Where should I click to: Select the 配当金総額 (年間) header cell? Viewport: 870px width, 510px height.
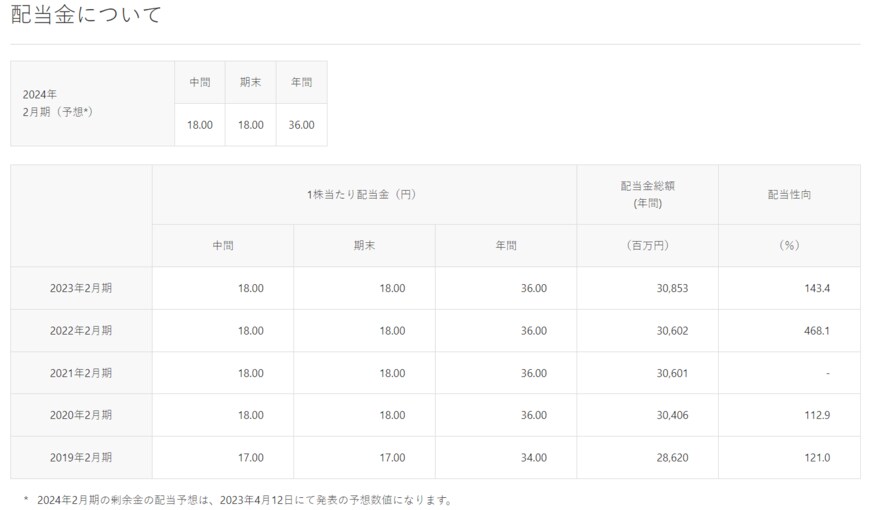pos(647,194)
